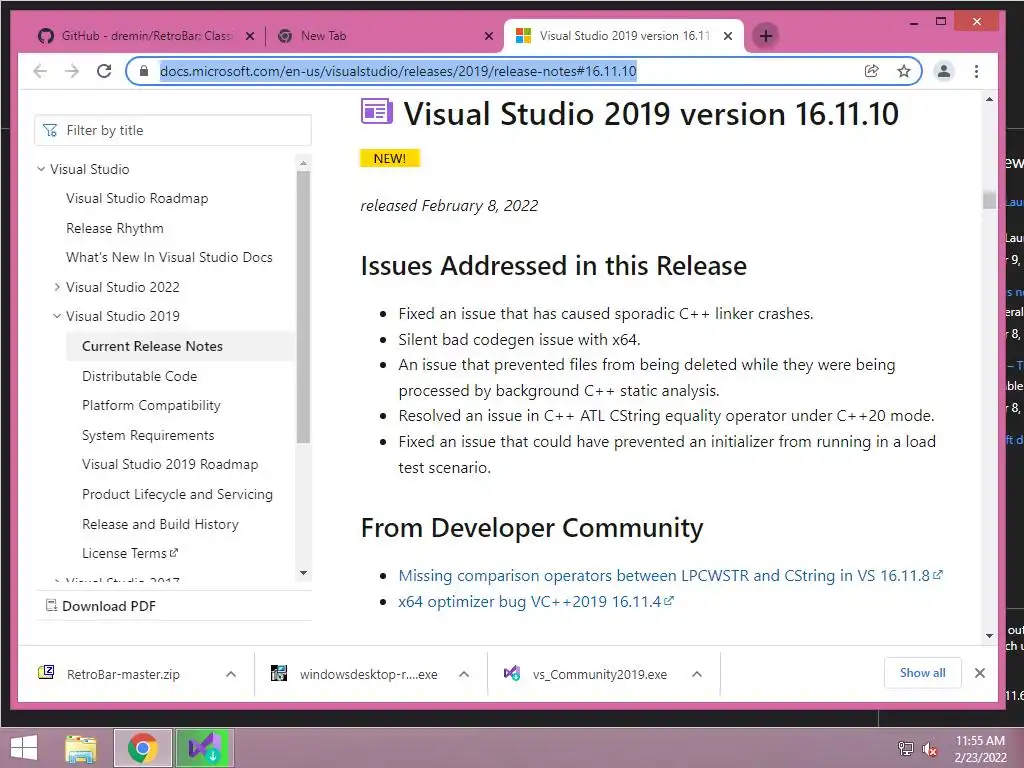Click the padlock site info icon
This screenshot has width=1024, height=768.
coord(144,71)
